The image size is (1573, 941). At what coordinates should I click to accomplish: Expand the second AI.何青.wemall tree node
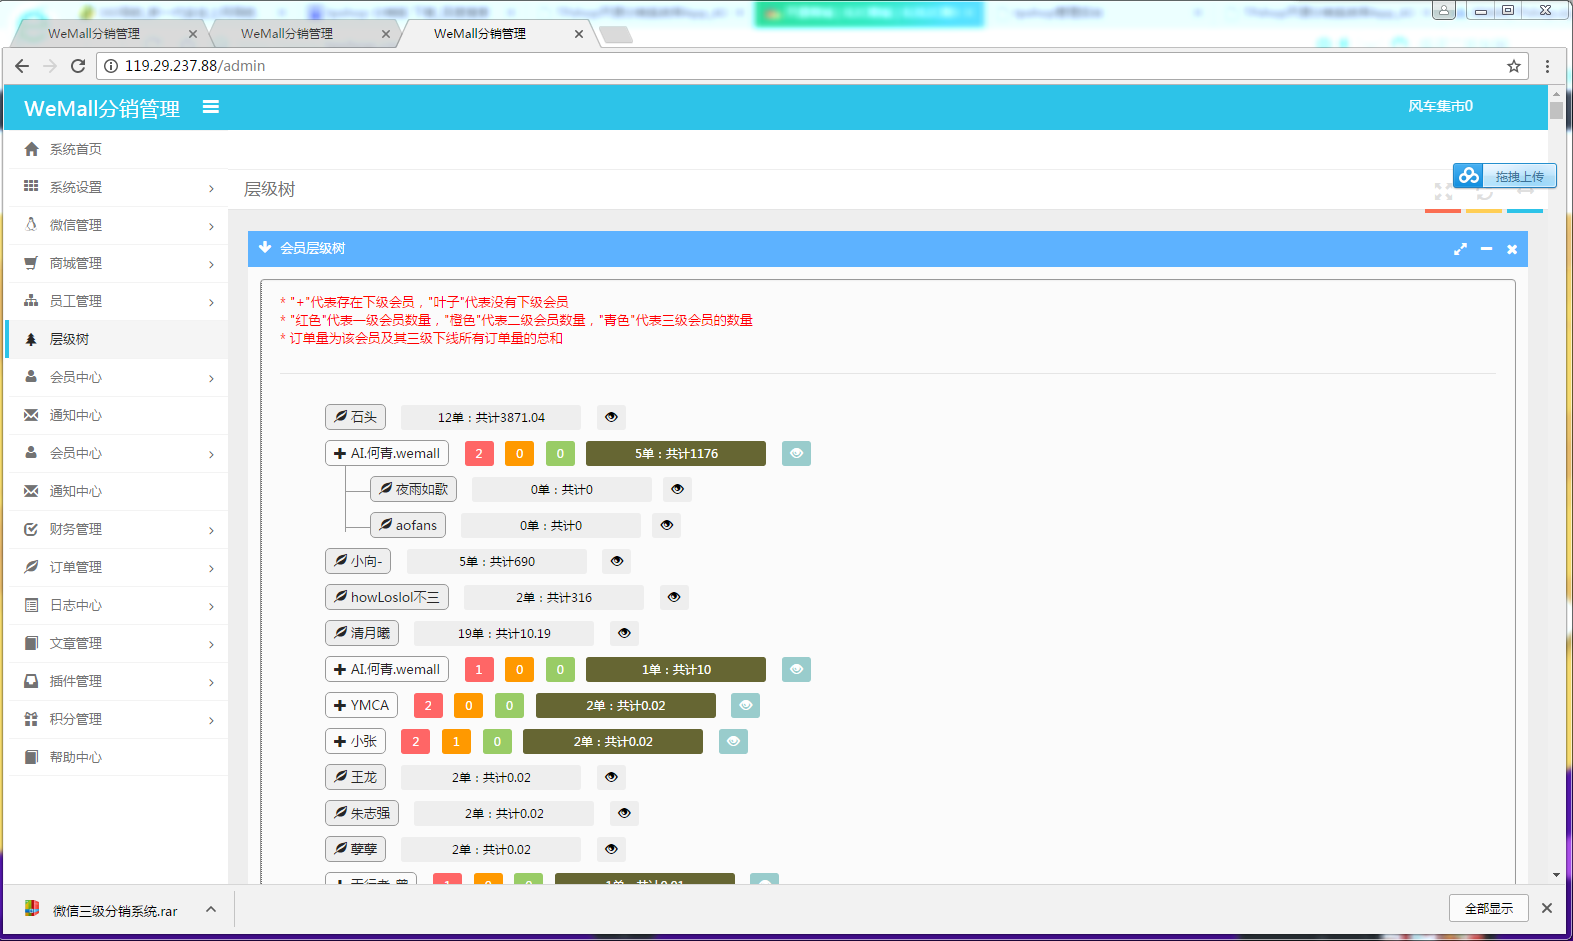tap(387, 669)
